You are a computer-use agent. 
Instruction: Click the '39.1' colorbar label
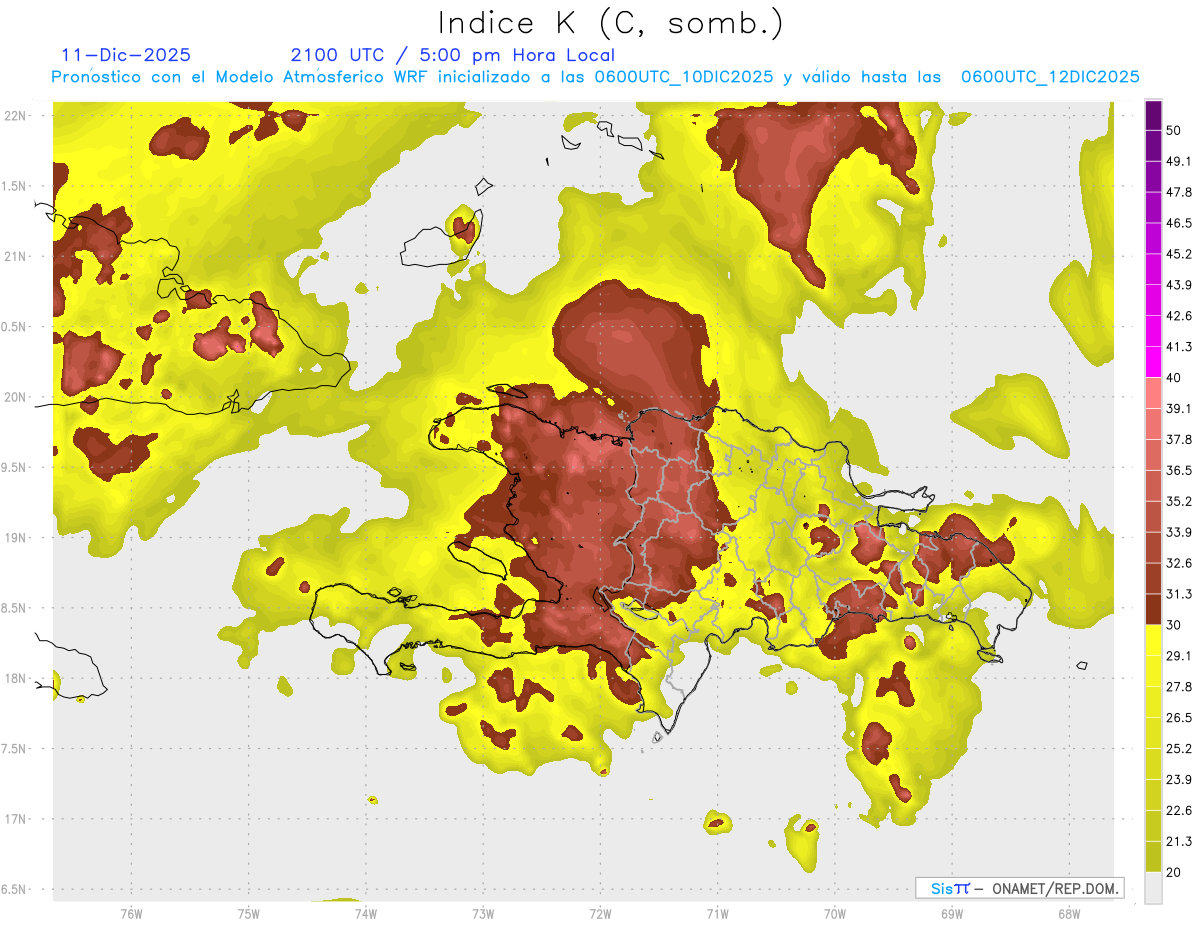pyautogui.click(x=1179, y=408)
